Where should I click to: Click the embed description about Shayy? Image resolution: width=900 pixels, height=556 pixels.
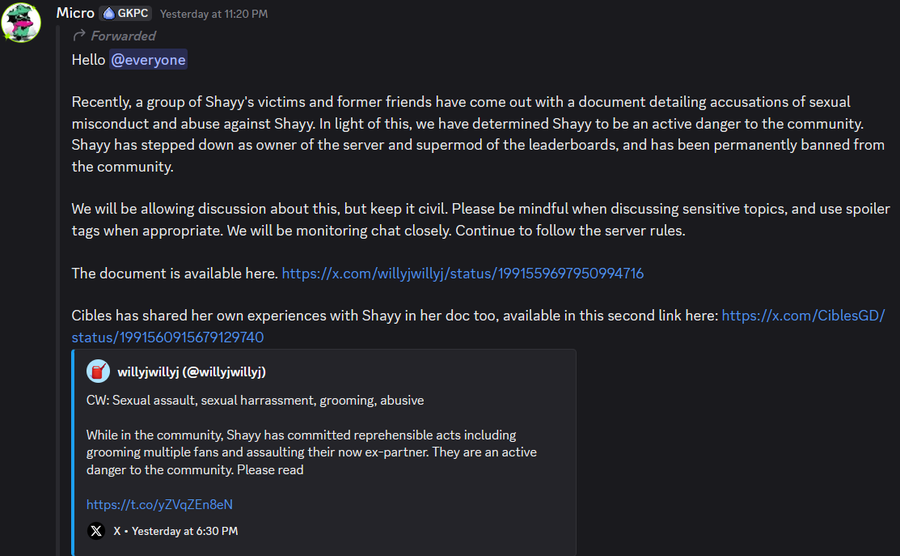(311, 452)
